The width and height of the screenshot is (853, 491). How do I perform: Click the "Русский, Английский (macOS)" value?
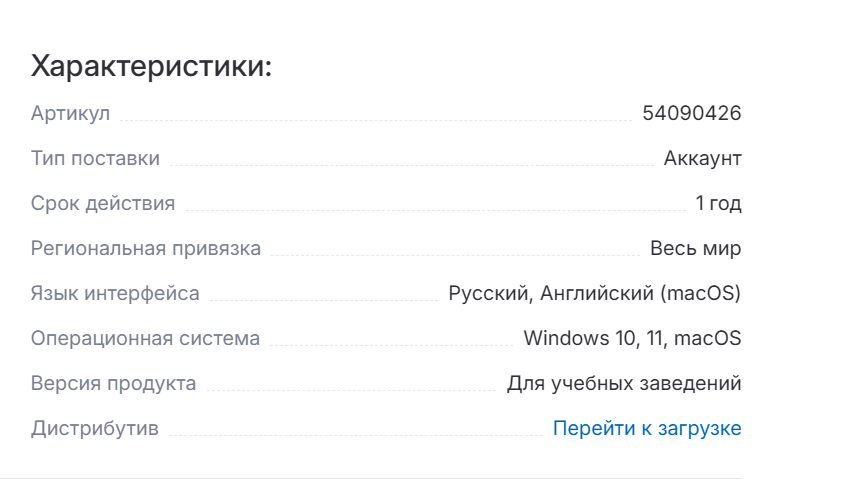click(594, 294)
